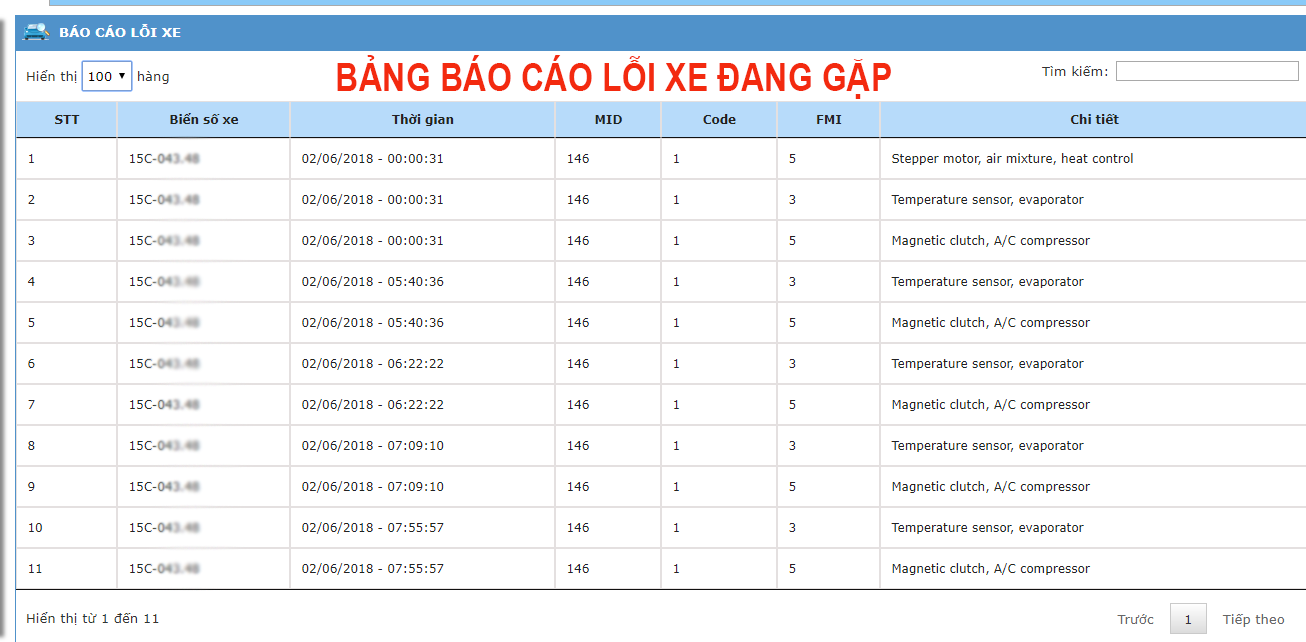Click row 6 detail 'Temperature sensor, evaporator'

(x=987, y=364)
